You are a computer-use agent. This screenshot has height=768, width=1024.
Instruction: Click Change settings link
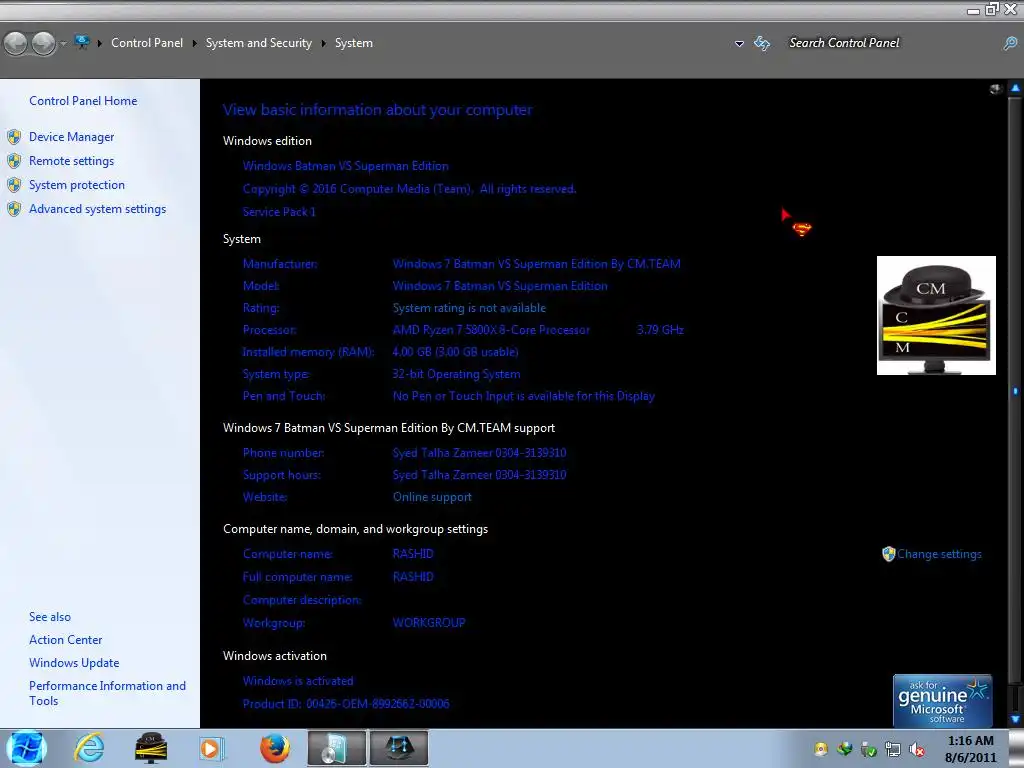(x=939, y=554)
